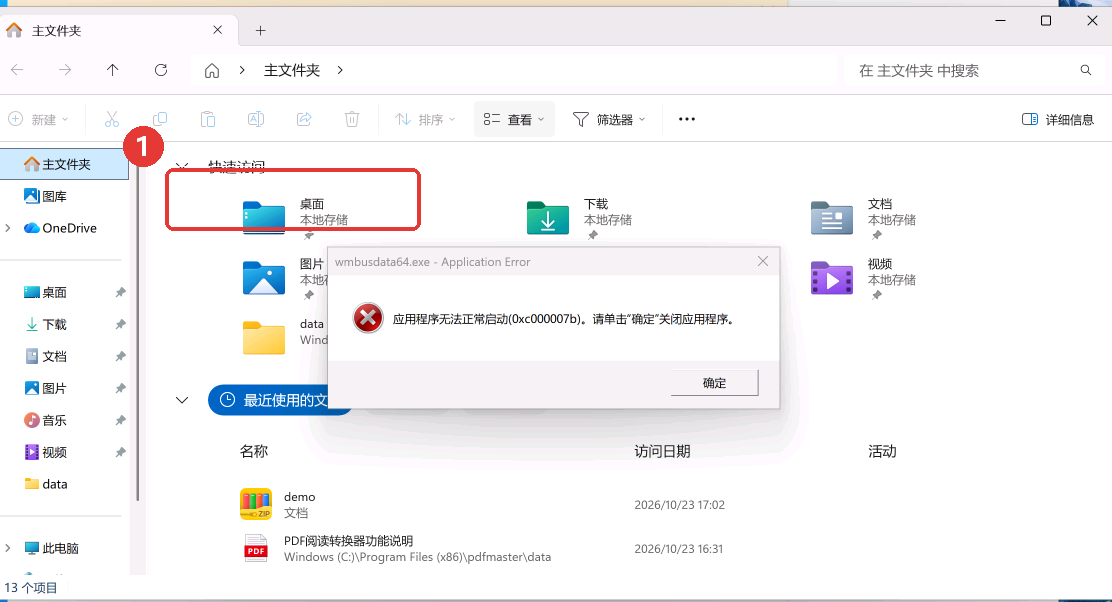Screen dimensions: 1112x602
Task: Toggle the 详细信息 details pane
Action: 1058,119
